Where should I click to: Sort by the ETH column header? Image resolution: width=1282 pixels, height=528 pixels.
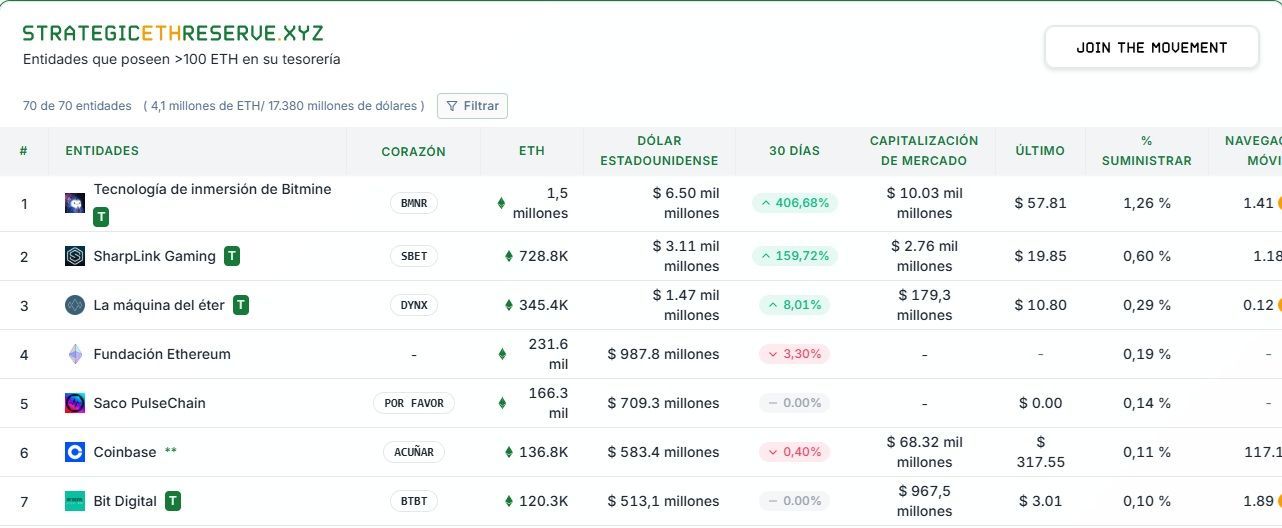(532, 151)
